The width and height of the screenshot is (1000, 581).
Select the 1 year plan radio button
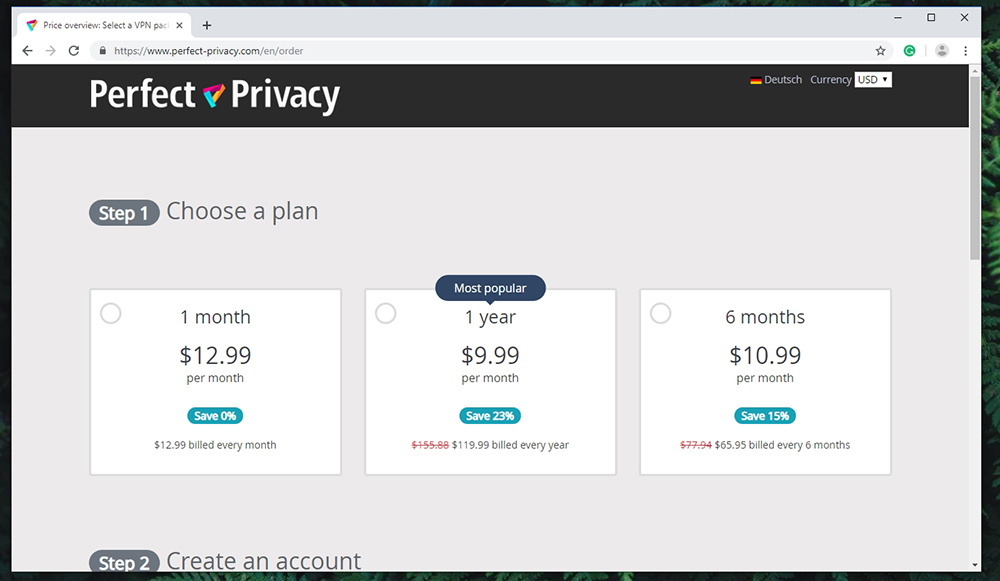385,313
